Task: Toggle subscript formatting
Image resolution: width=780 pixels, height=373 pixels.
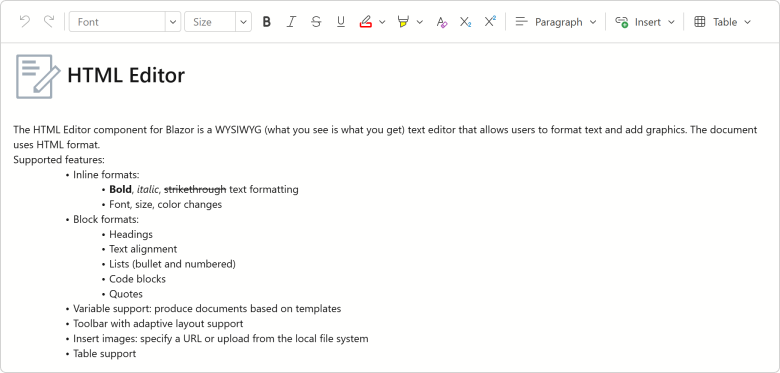Action: click(x=466, y=22)
